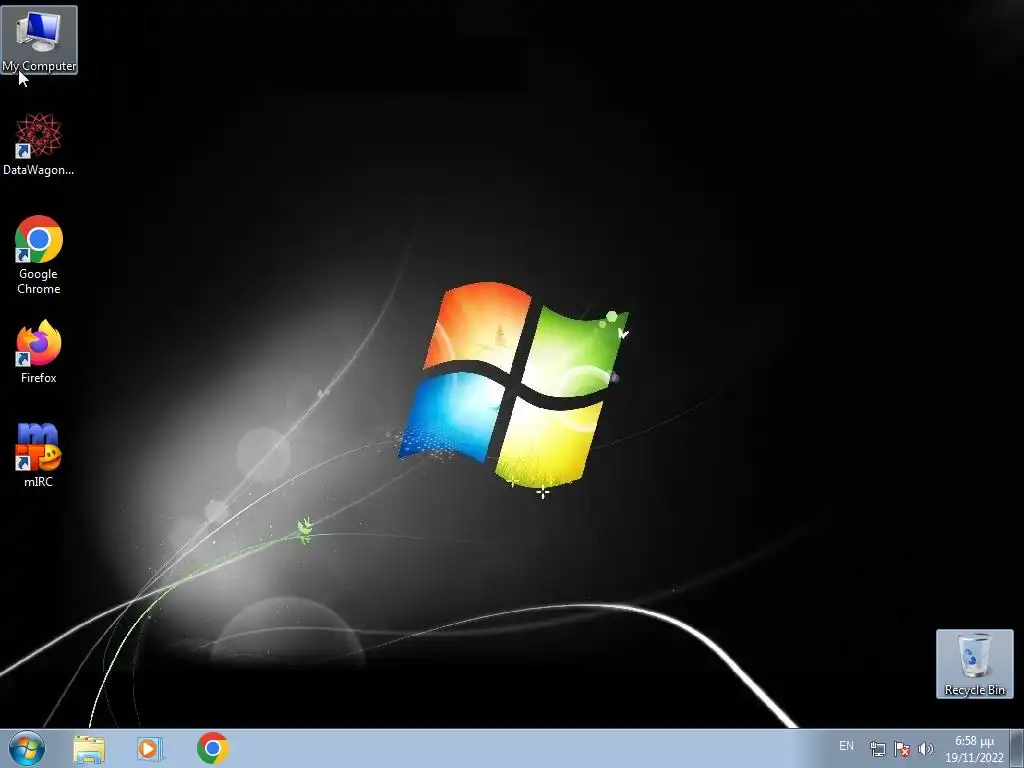Select the Google Chrome desktop shortcut
Screen dimensions: 1024x768
(x=39, y=255)
